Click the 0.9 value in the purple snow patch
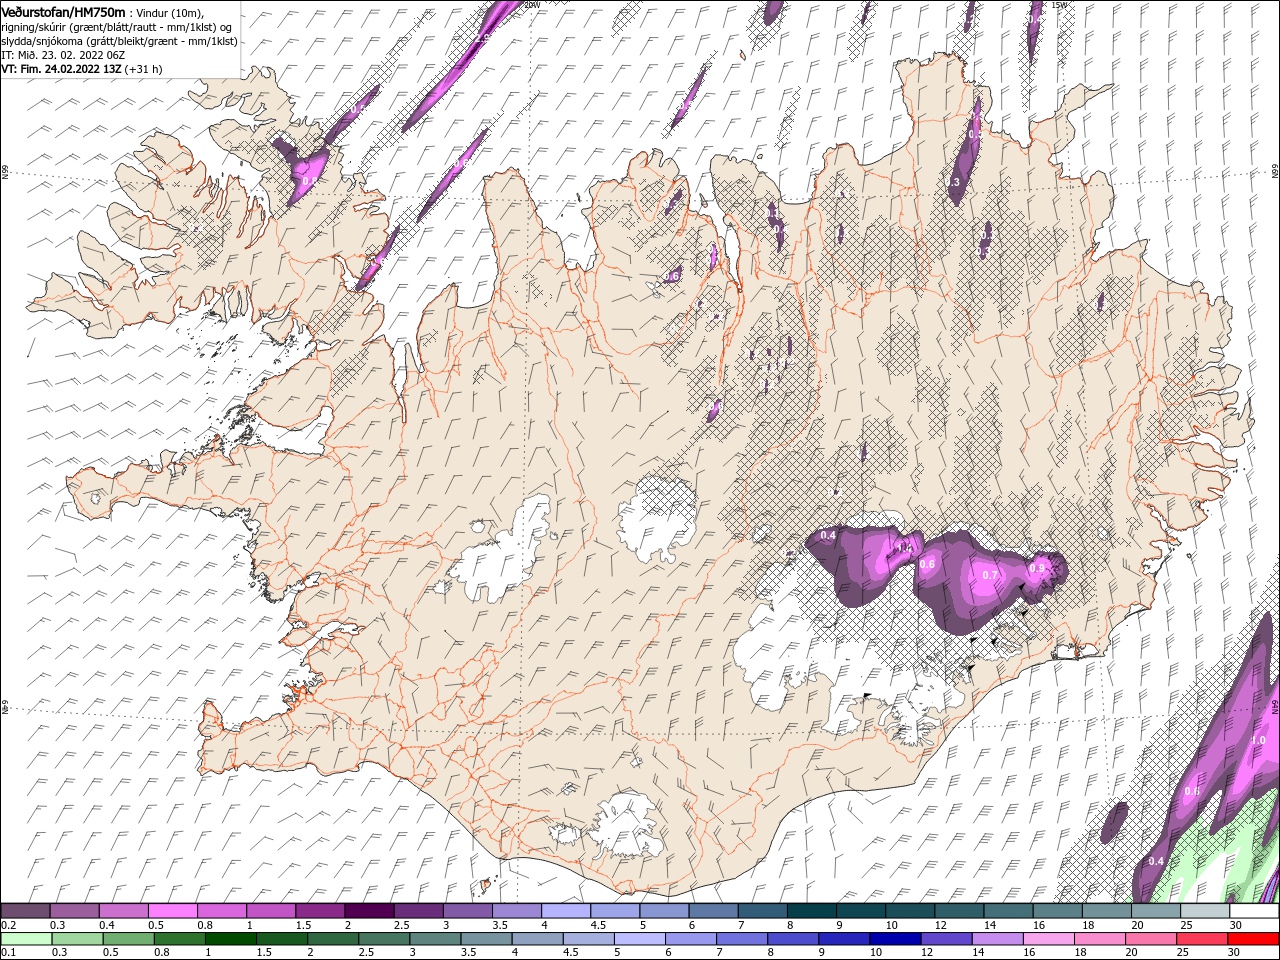Viewport: 1280px width, 960px height. click(x=1037, y=568)
